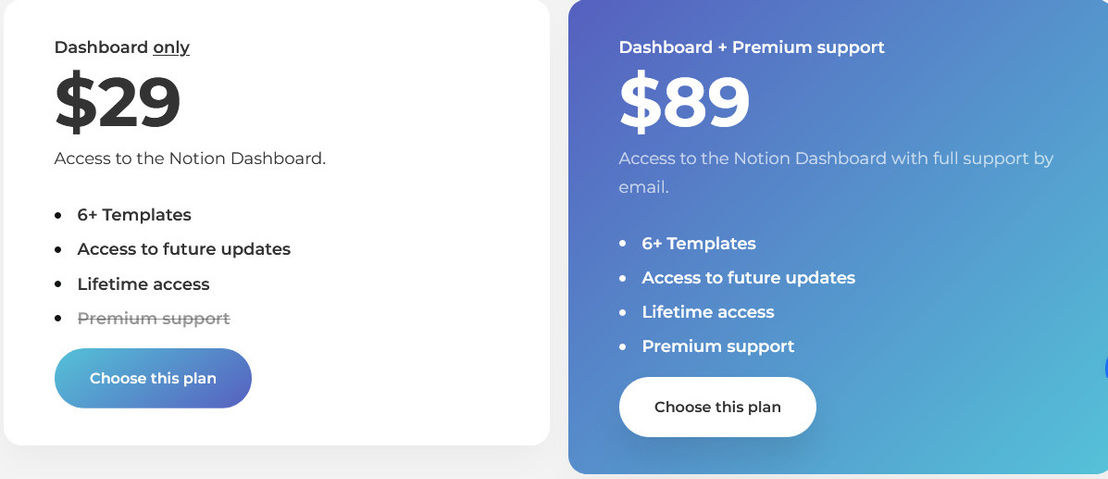The image size is (1108, 479).
Task: Select the $29 price text
Action: (x=117, y=102)
